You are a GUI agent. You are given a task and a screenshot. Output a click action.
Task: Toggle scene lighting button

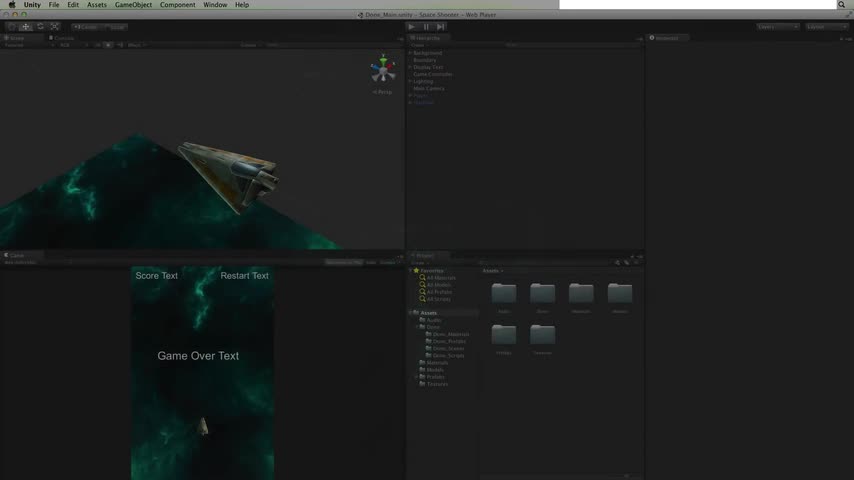click(x=108, y=45)
